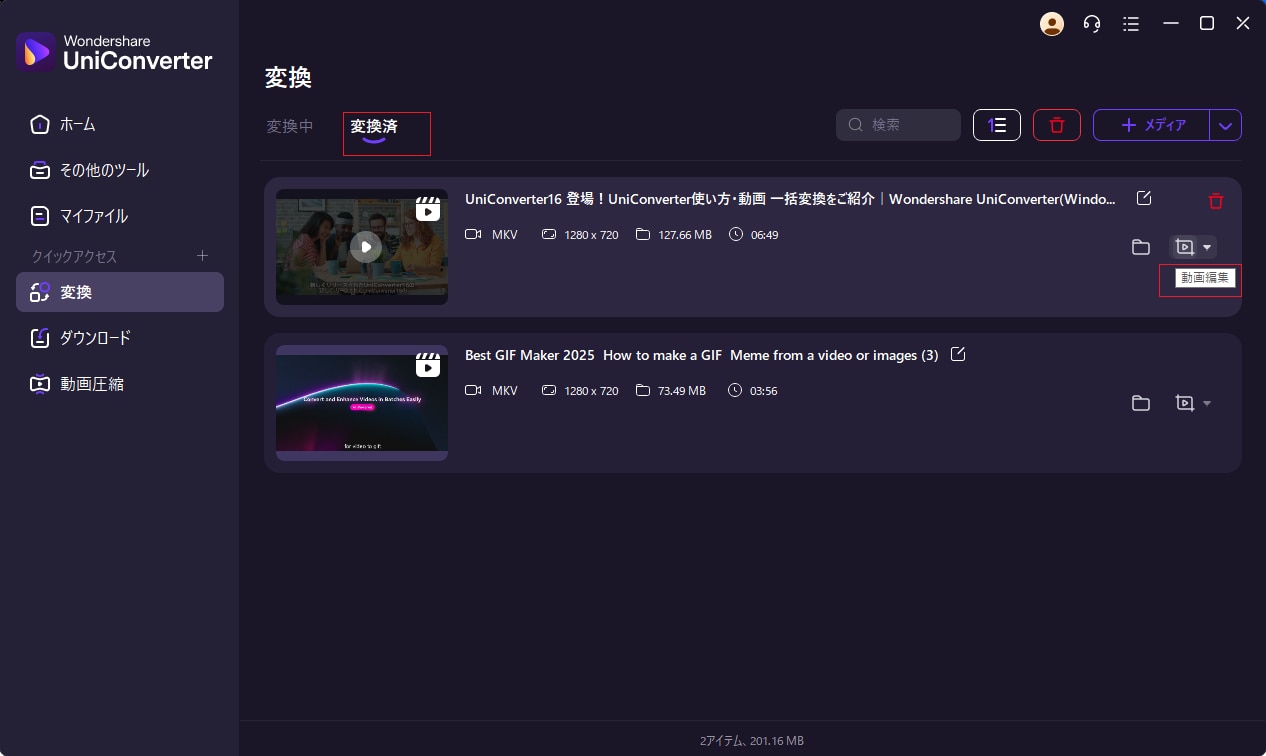This screenshot has width=1266, height=756.
Task: Click the list sort order button
Action: tap(997, 125)
